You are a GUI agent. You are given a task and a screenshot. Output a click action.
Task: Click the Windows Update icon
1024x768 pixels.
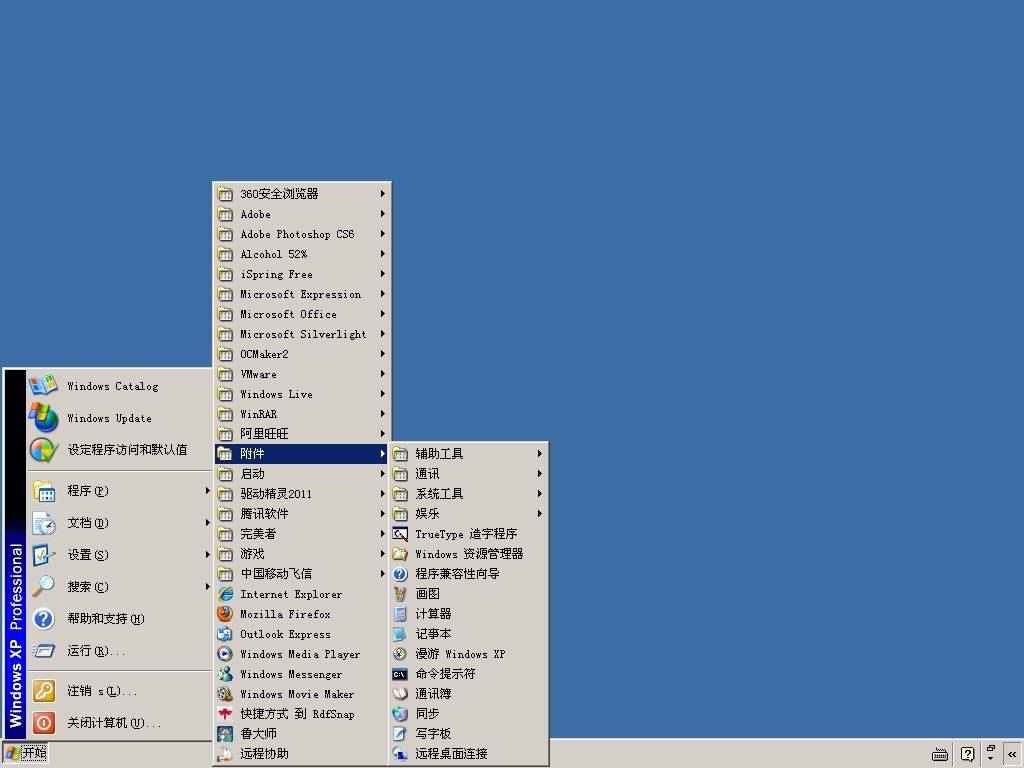pos(43,417)
